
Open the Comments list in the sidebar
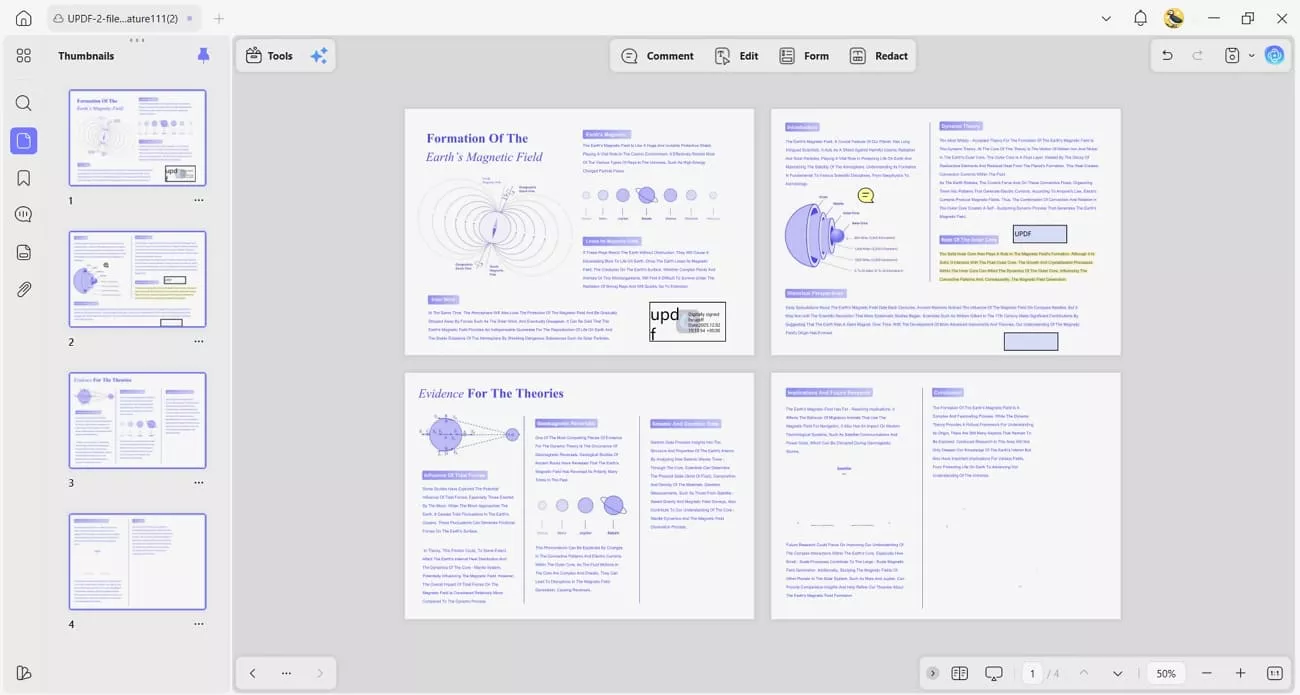[23, 214]
